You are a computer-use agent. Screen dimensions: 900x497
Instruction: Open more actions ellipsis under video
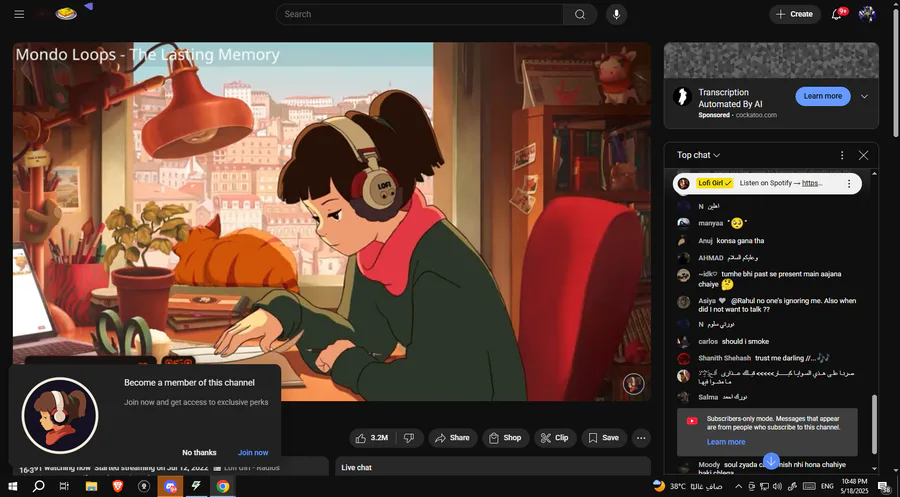point(641,438)
